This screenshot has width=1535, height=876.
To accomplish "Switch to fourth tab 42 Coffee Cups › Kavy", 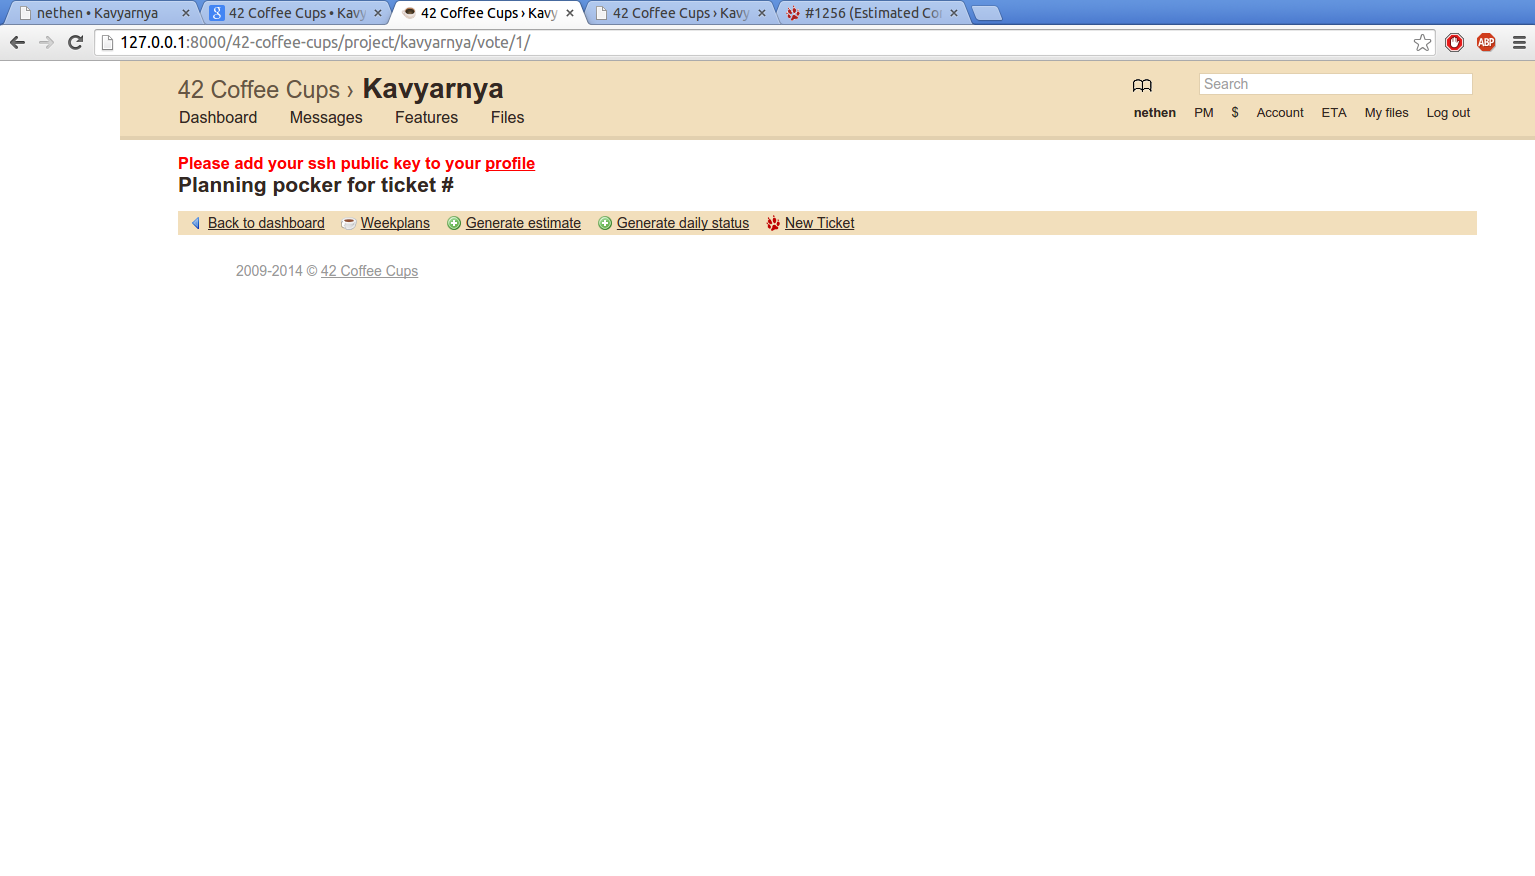I will (681, 13).
